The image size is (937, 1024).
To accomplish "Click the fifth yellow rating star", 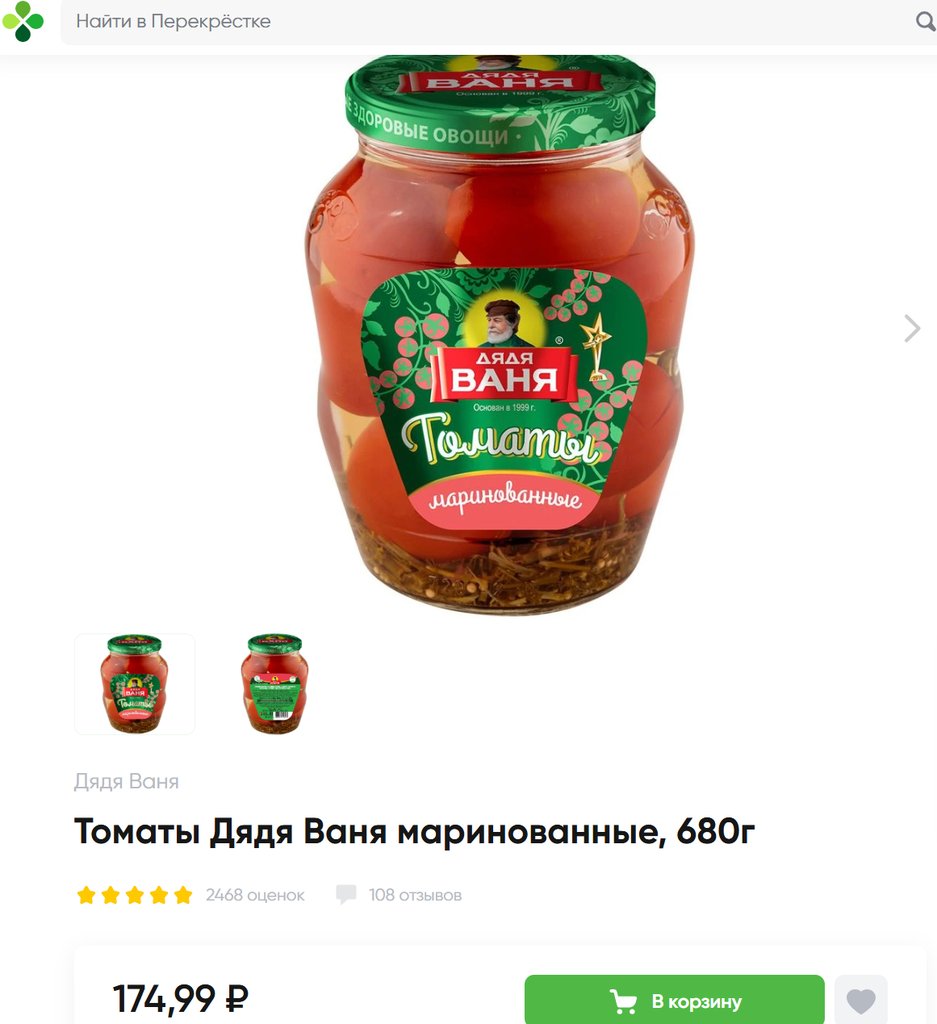I will pos(183,895).
